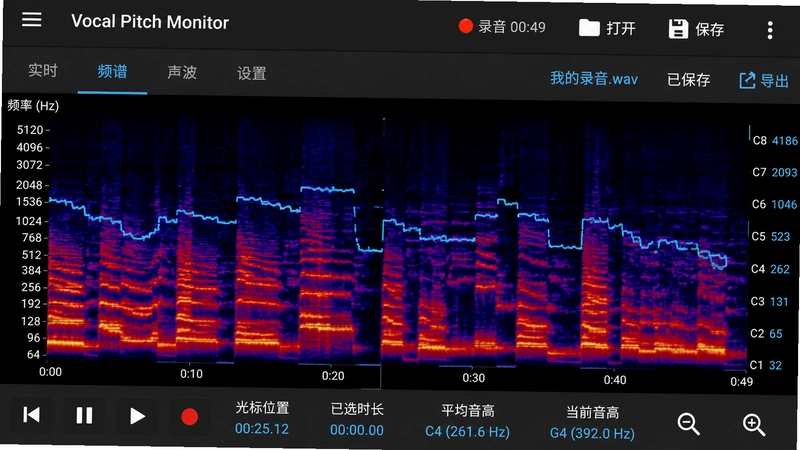The height and width of the screenshot is (450, 800).
Task: Click the 0:20 time marker on the timeline
Action: pyautogui.click(x=333, y=376)
